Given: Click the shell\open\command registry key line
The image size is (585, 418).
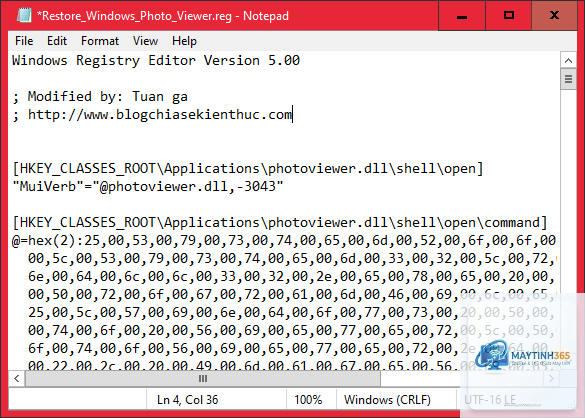Looking at the screenshot, I should click(x=280, y=222).
